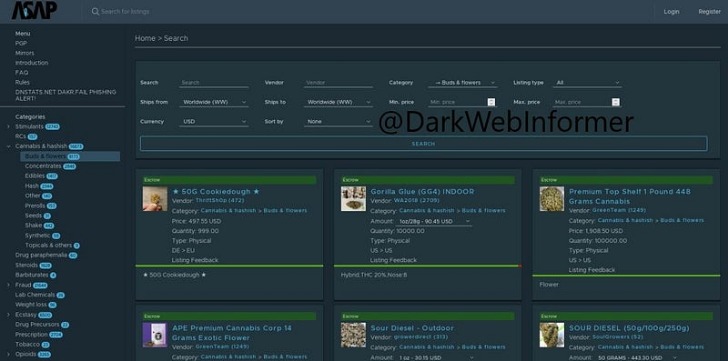Screen dimensions: 728x361
Task: Open the Sort by dropdown
Action: point(338,122)
